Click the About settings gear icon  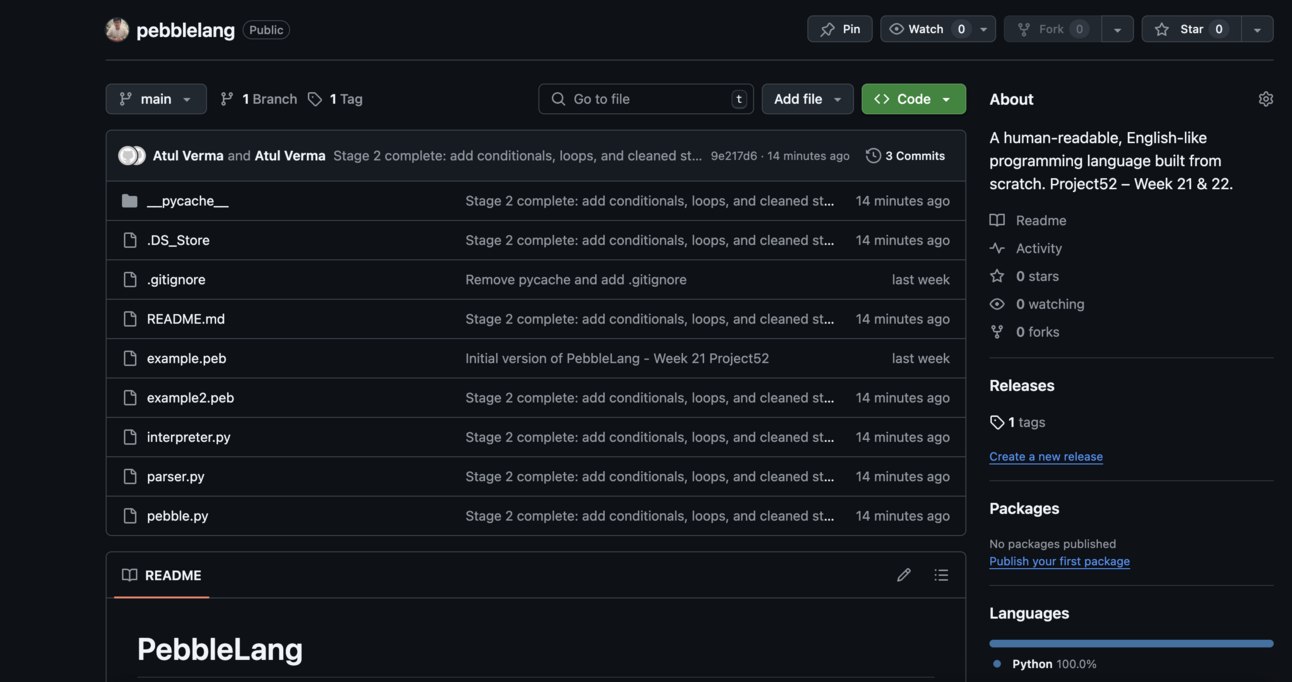1265,99
